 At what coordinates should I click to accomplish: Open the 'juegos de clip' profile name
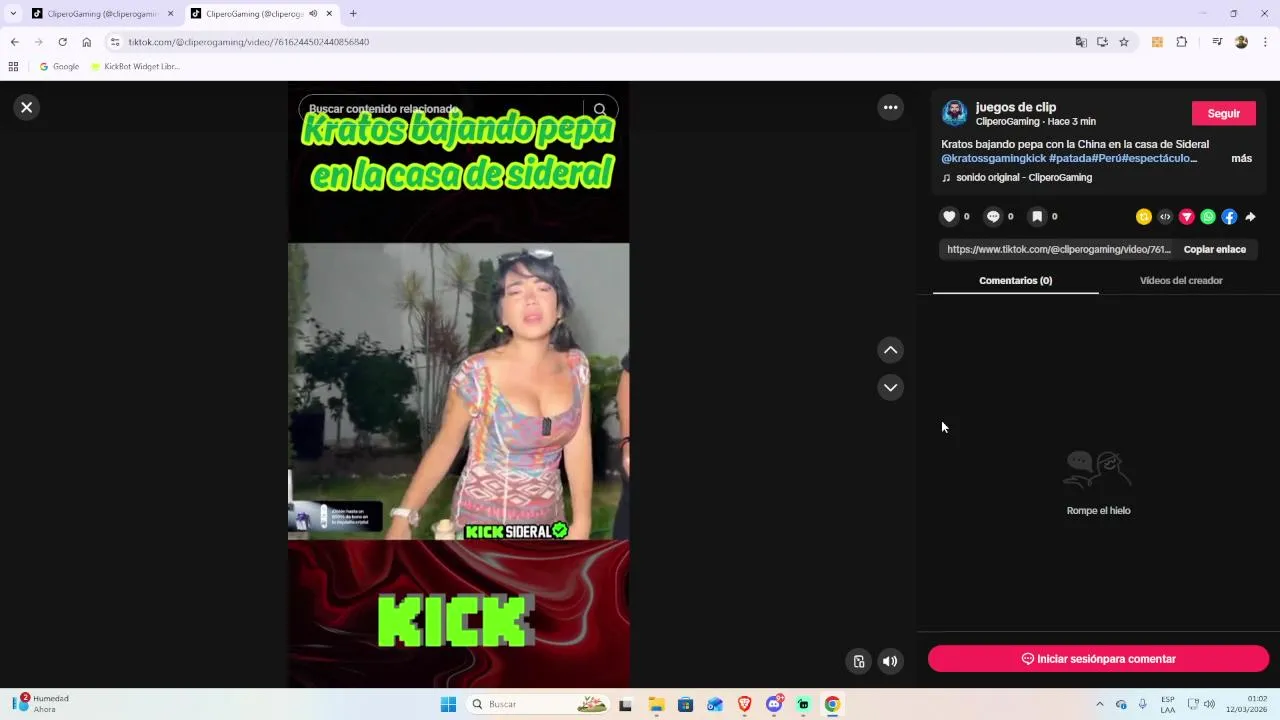click(x=1016, y=107)
